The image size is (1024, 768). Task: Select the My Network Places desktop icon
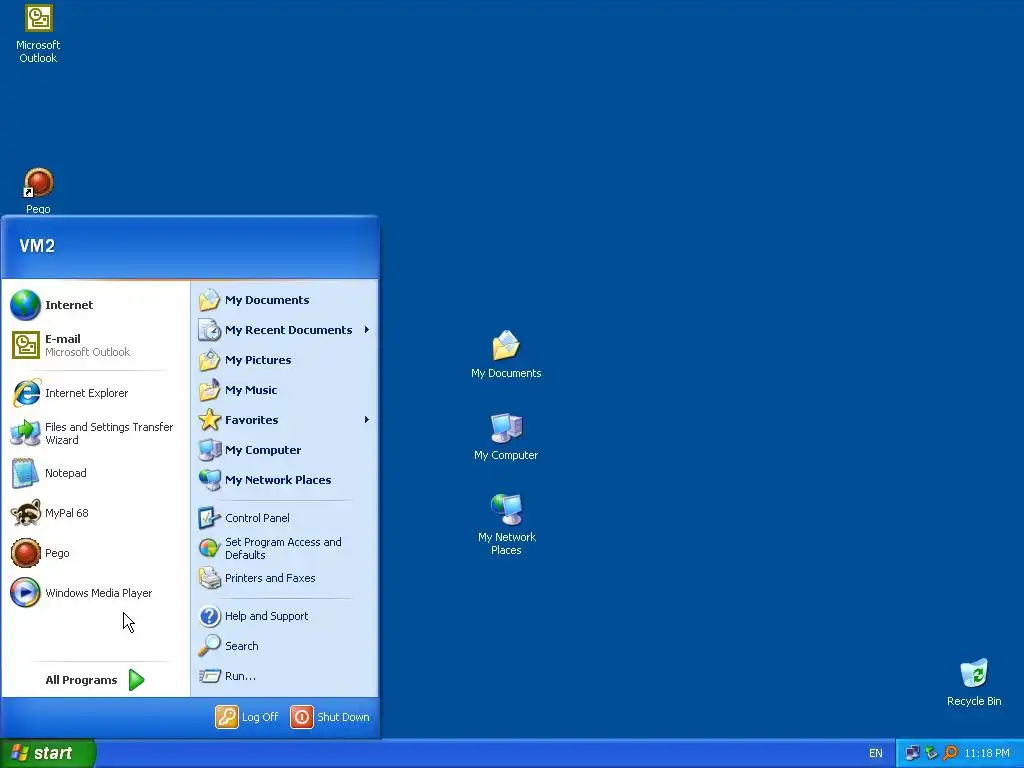[x=506, y=510]
